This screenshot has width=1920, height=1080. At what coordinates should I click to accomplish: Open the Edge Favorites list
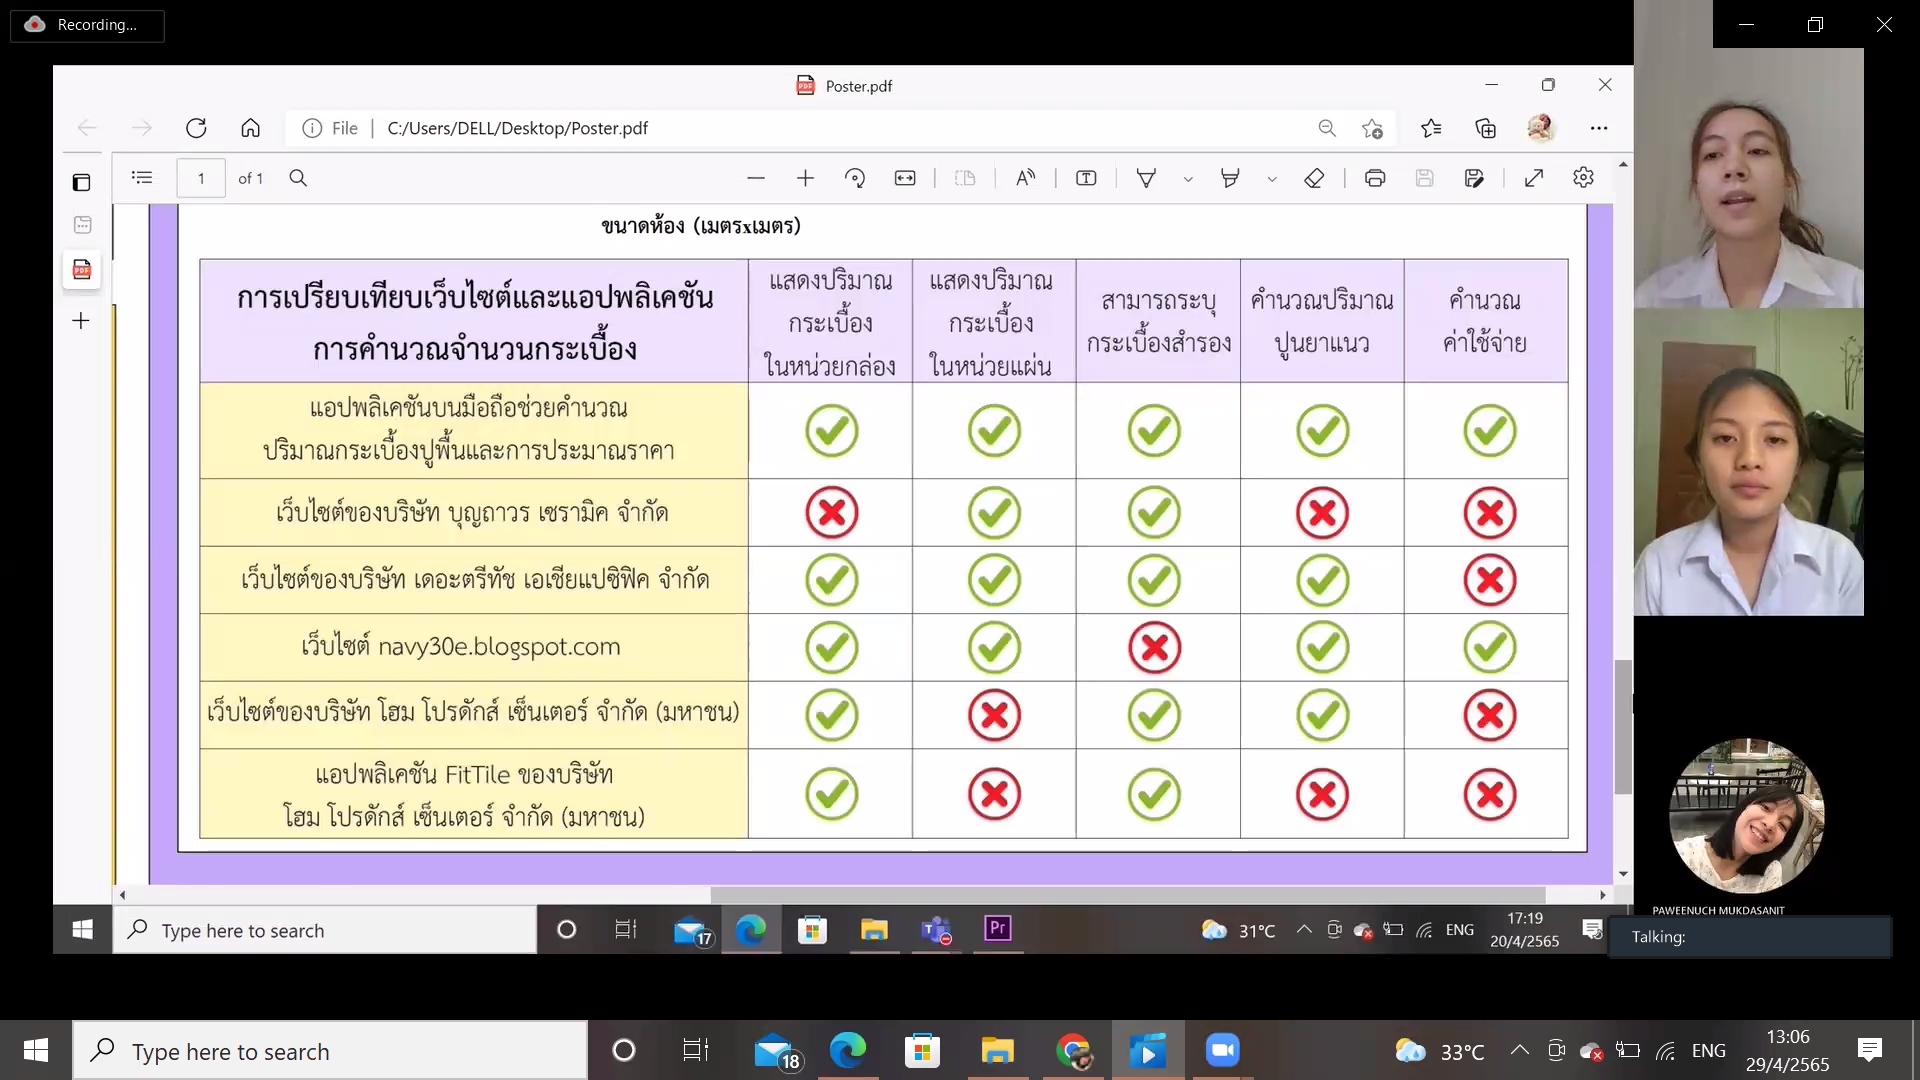(1431, 128)
